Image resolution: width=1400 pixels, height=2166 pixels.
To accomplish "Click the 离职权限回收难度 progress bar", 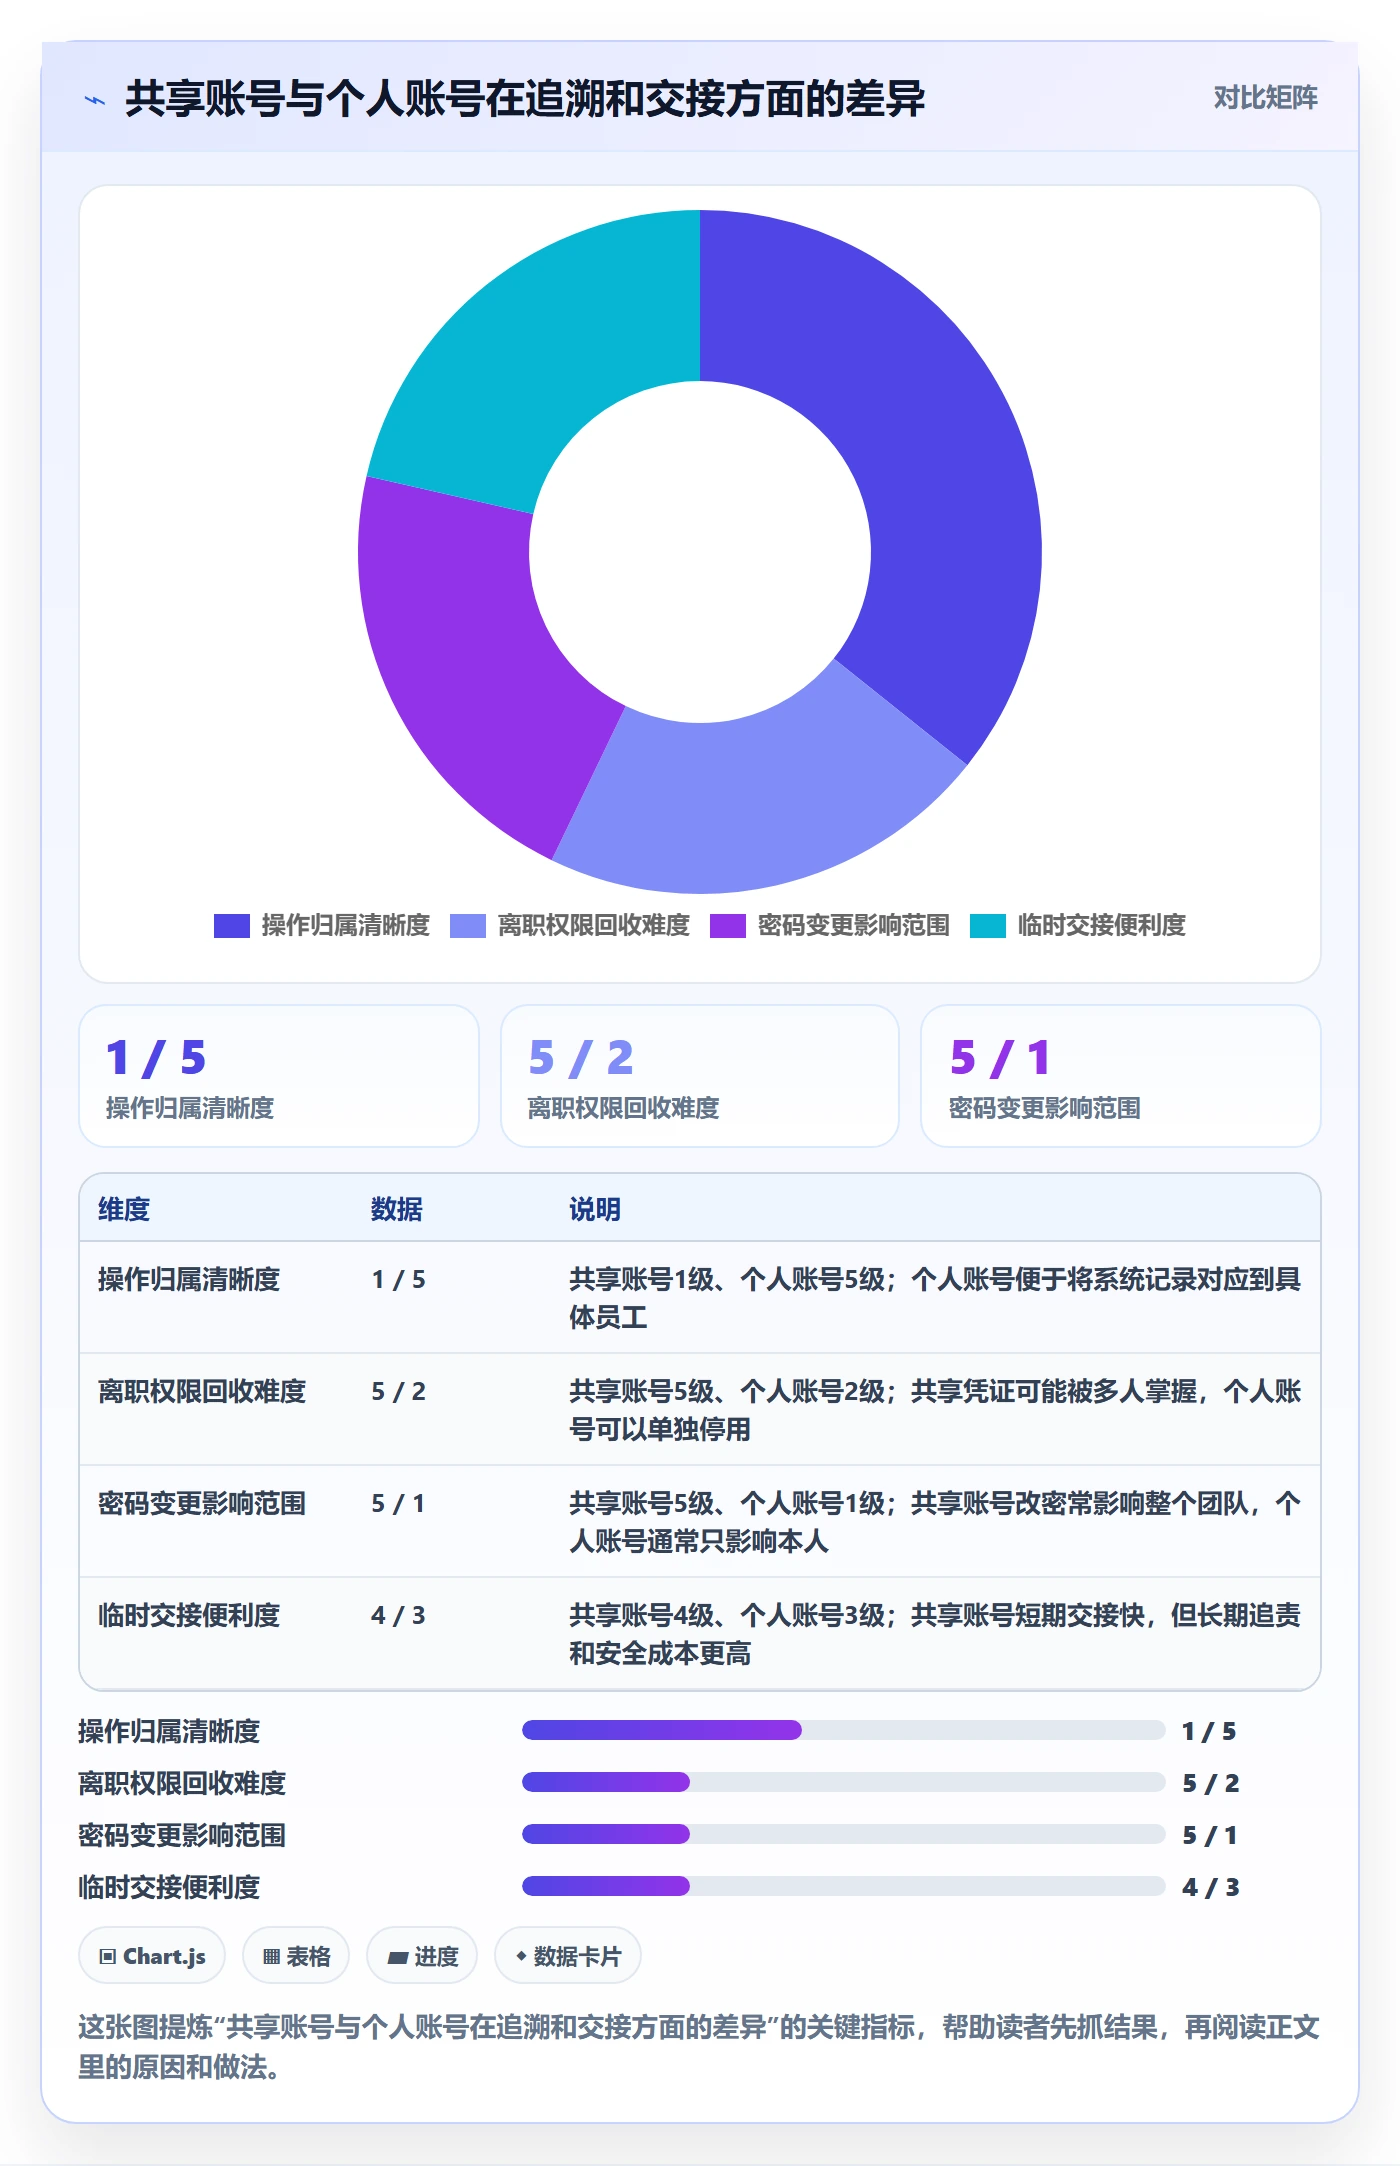I will point(844,1782).
